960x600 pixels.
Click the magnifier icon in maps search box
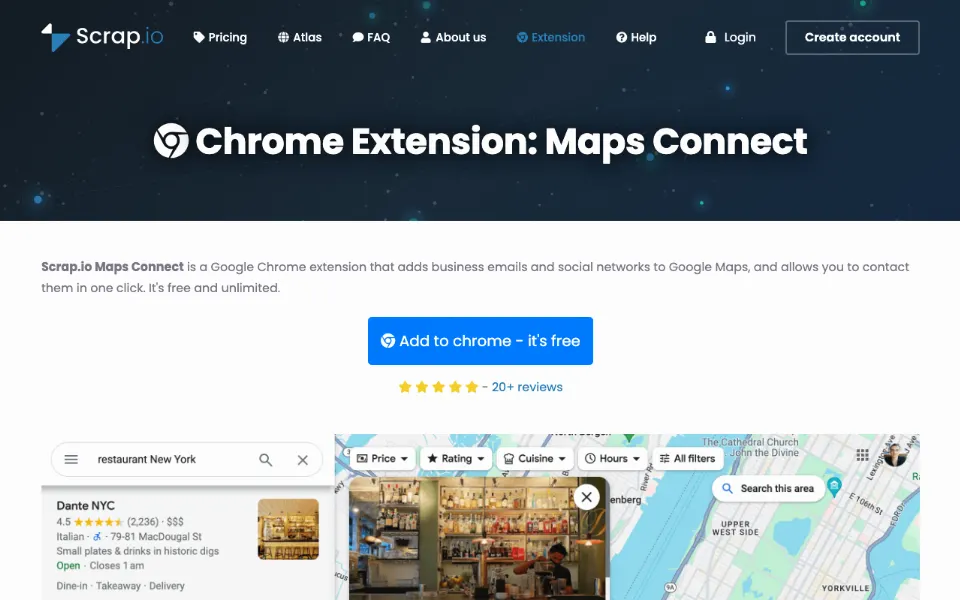pyautogui.click(x=265, y=460)
